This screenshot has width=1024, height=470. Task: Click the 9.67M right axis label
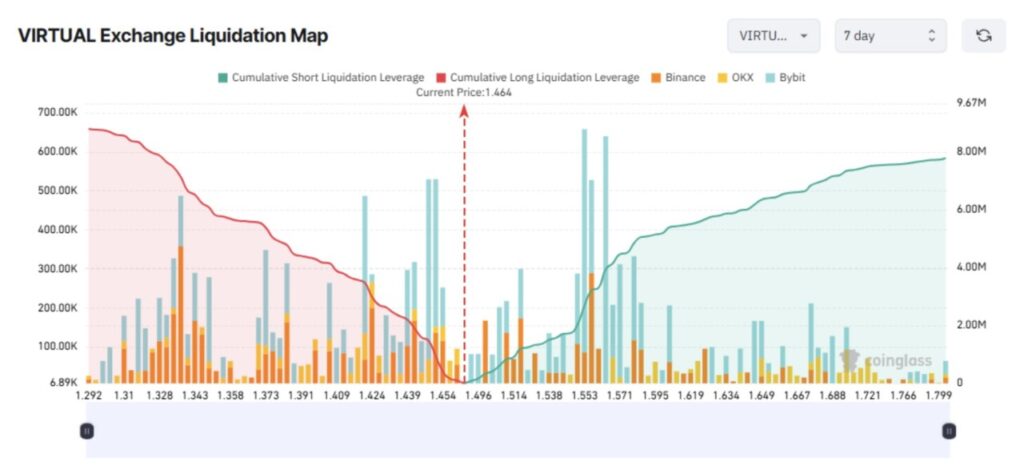972,104
